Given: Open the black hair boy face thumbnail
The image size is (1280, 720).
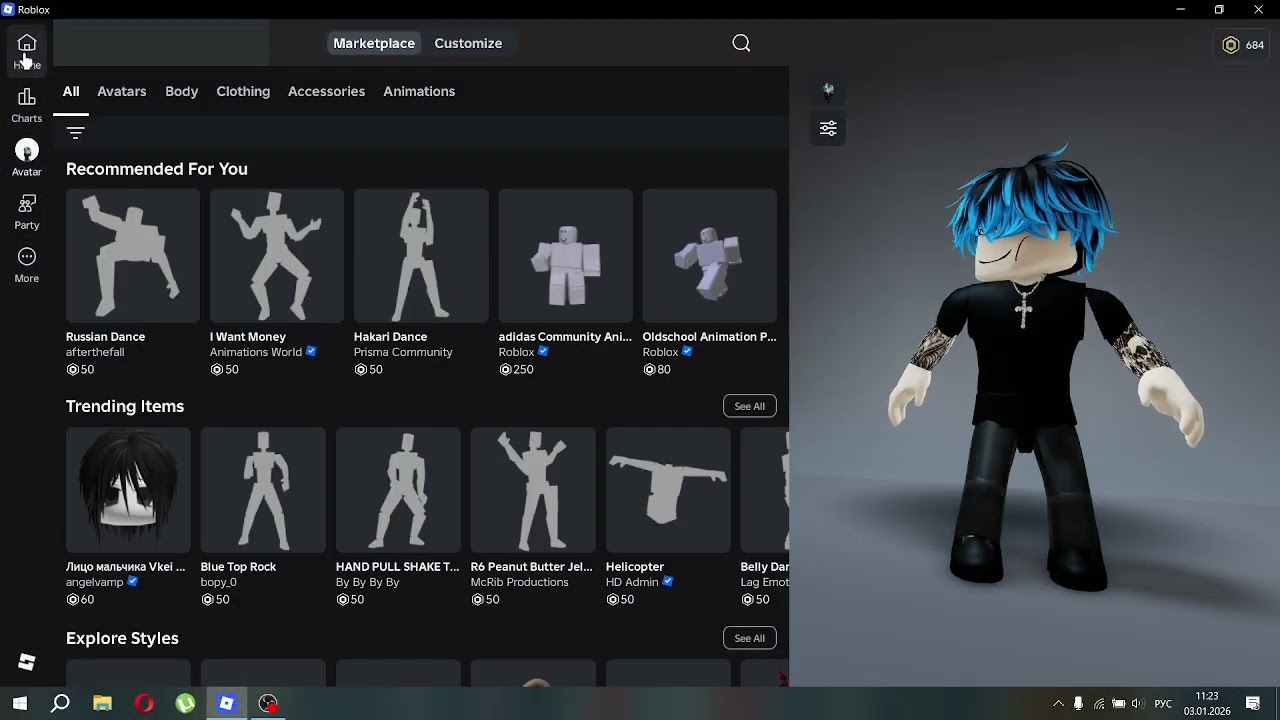Looking at the screenshot, I should pyautogui.click(x=128, y=490).
